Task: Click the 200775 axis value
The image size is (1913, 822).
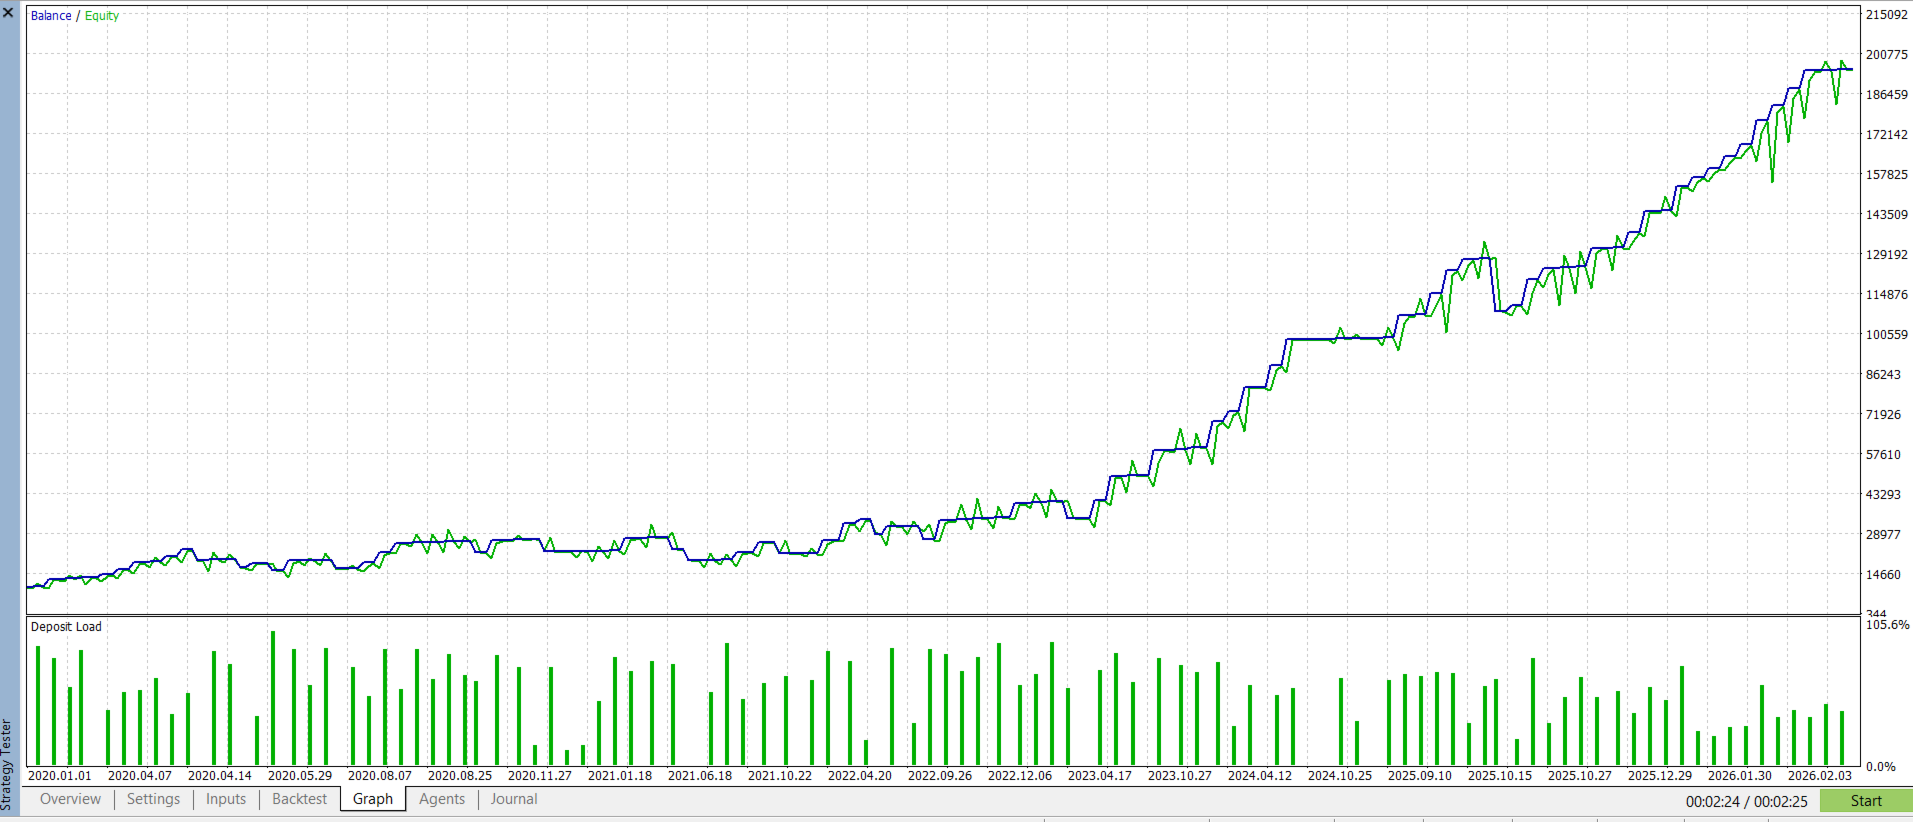Action: pyautogui.click(x=1887, y=55)
